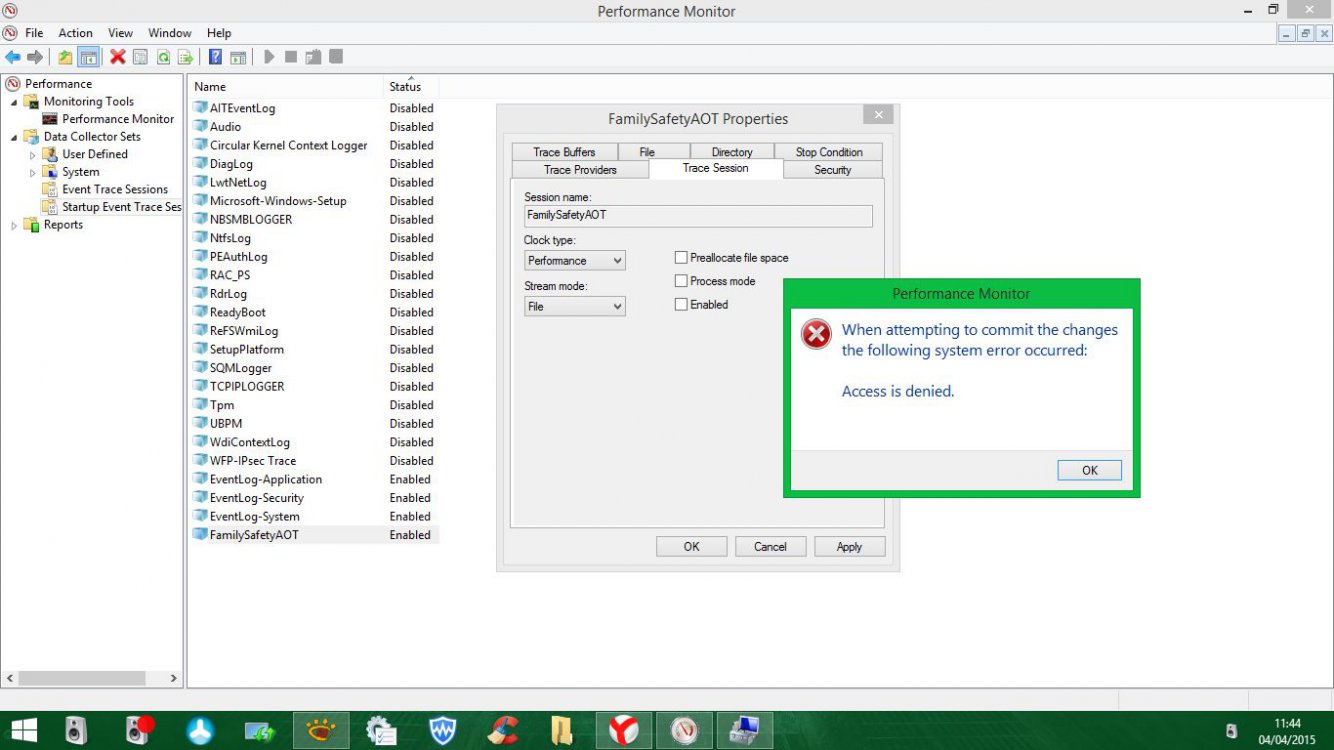This screenshot has width=1334, height=750.
Task: Open the CCleaner taskbar icon
Action: click(504, 731)
